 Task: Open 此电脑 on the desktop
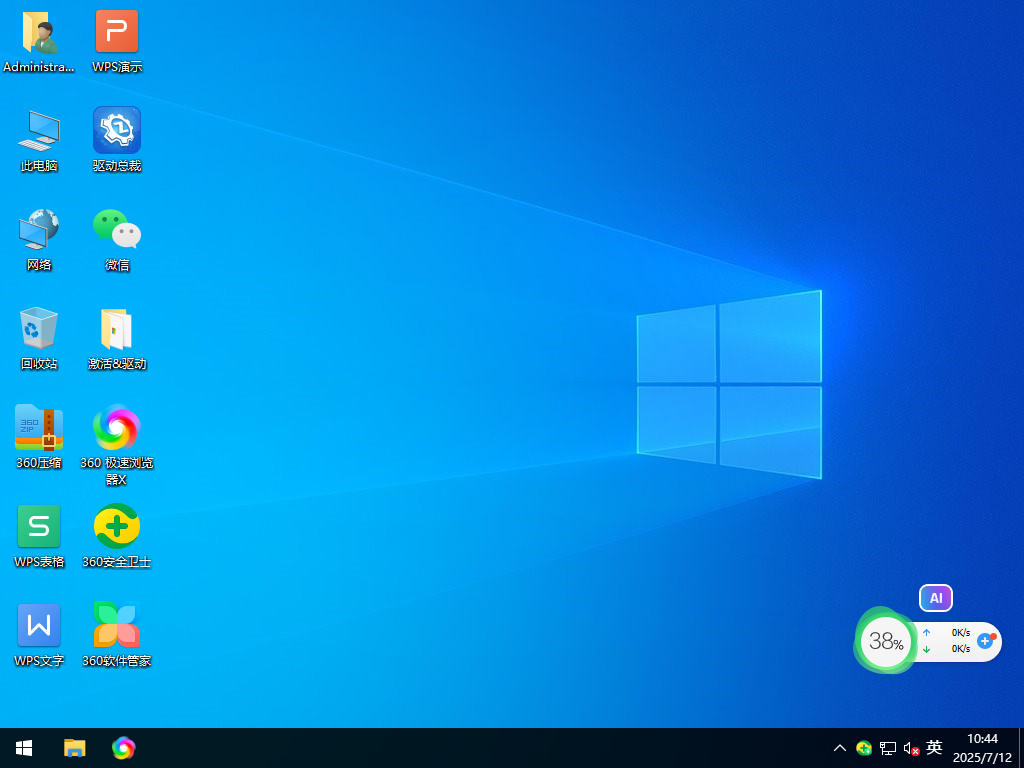tap(39, 139)
